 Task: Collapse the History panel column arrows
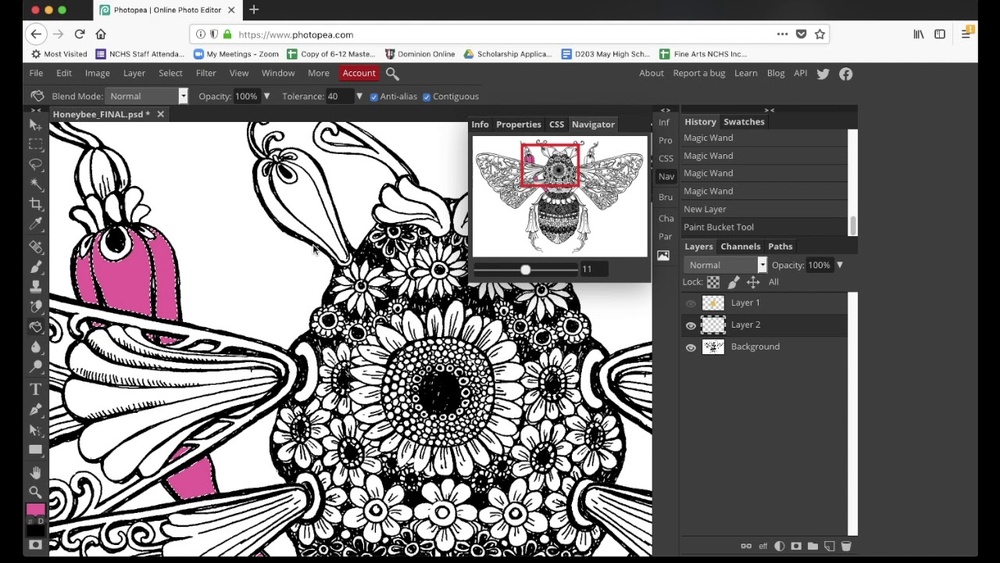(770, 110)
